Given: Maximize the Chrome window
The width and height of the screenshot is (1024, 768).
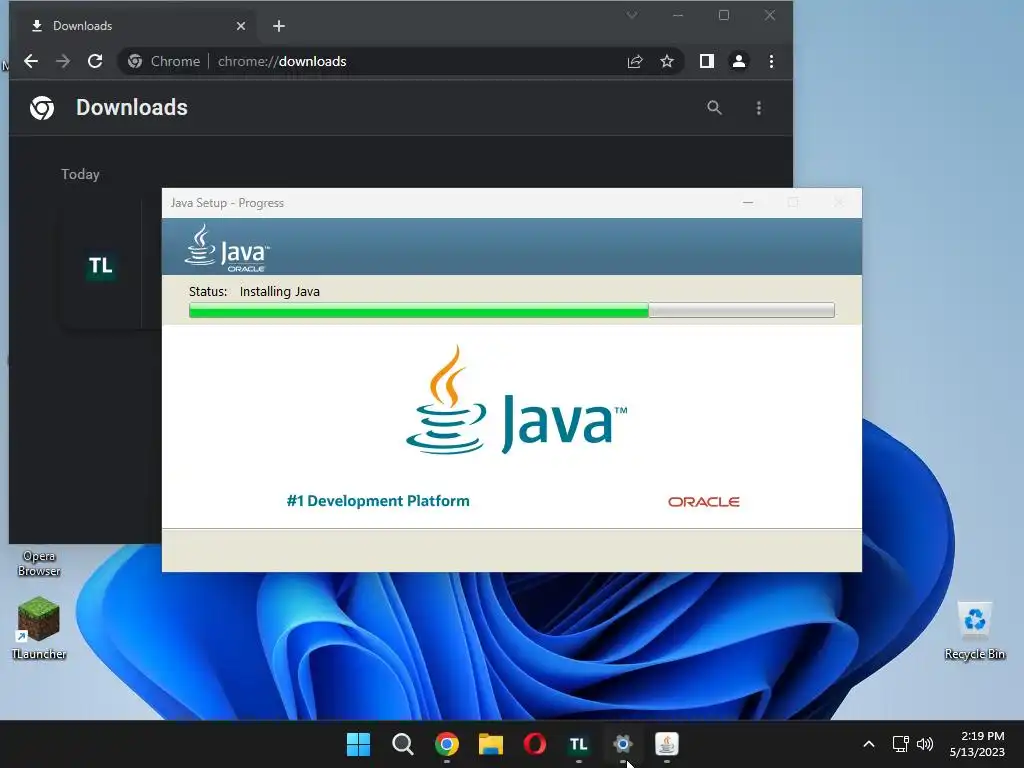Looking at the screenshot, I should (724, 15).
